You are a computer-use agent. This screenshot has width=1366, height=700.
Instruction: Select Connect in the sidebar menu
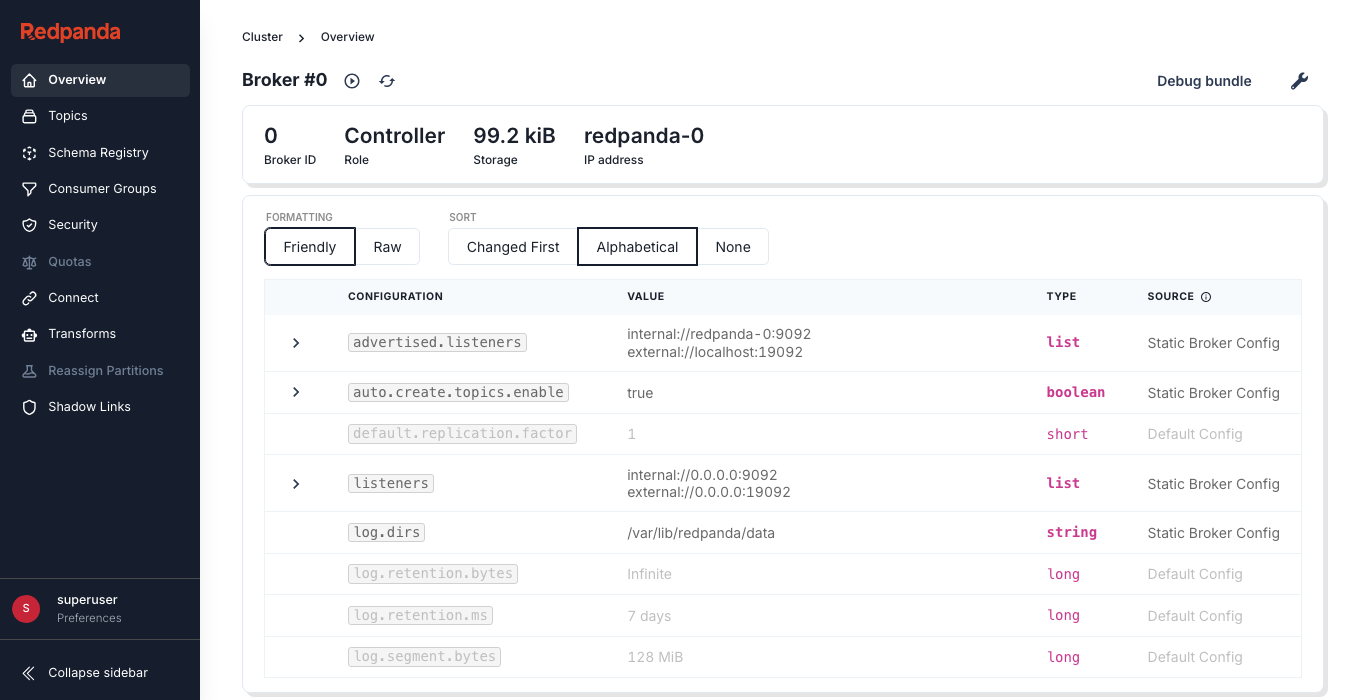coord(73,298)
